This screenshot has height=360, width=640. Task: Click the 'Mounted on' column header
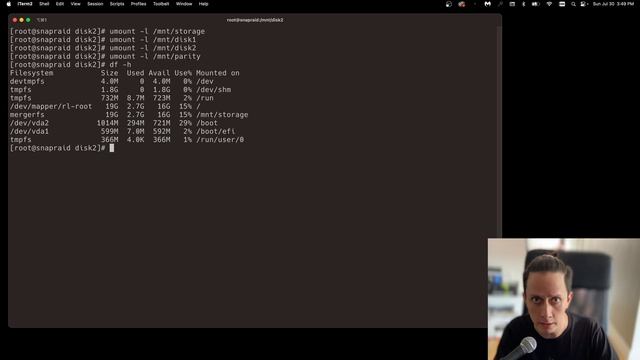pyautogui.click(x=218, y=73)
